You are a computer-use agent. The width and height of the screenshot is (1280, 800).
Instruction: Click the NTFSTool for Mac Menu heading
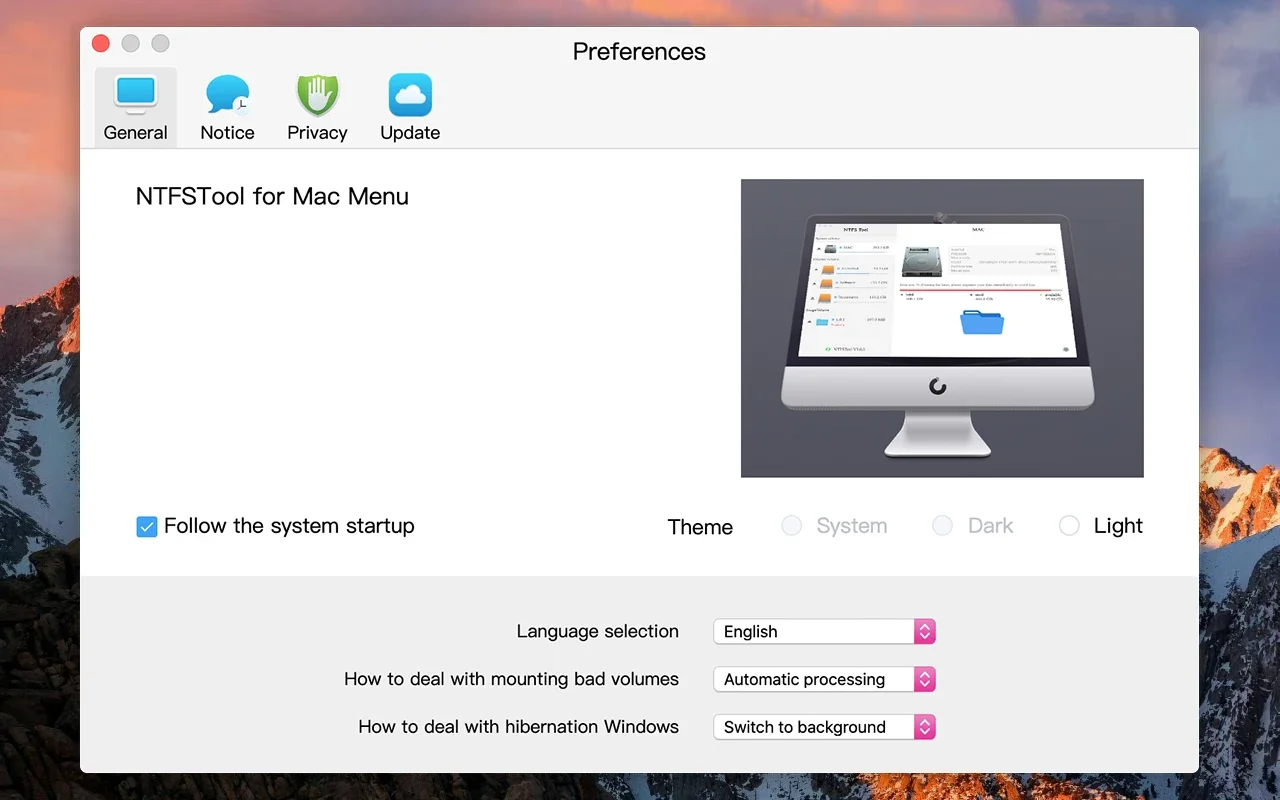272,196
